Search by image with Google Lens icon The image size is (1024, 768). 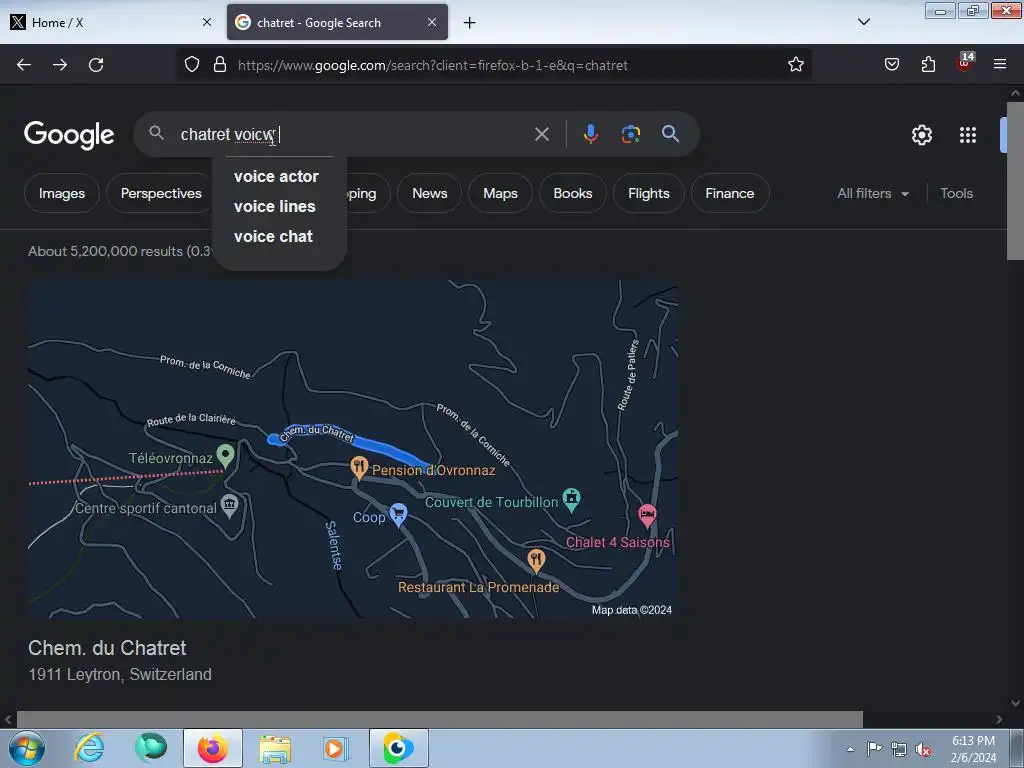pyautogui.click(x=630, y=135)
